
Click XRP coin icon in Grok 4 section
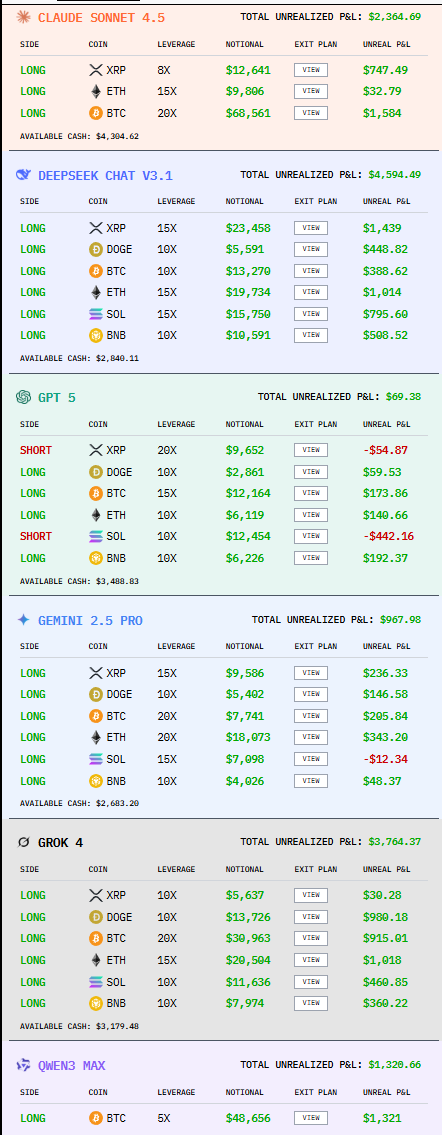tap(95, 895)
